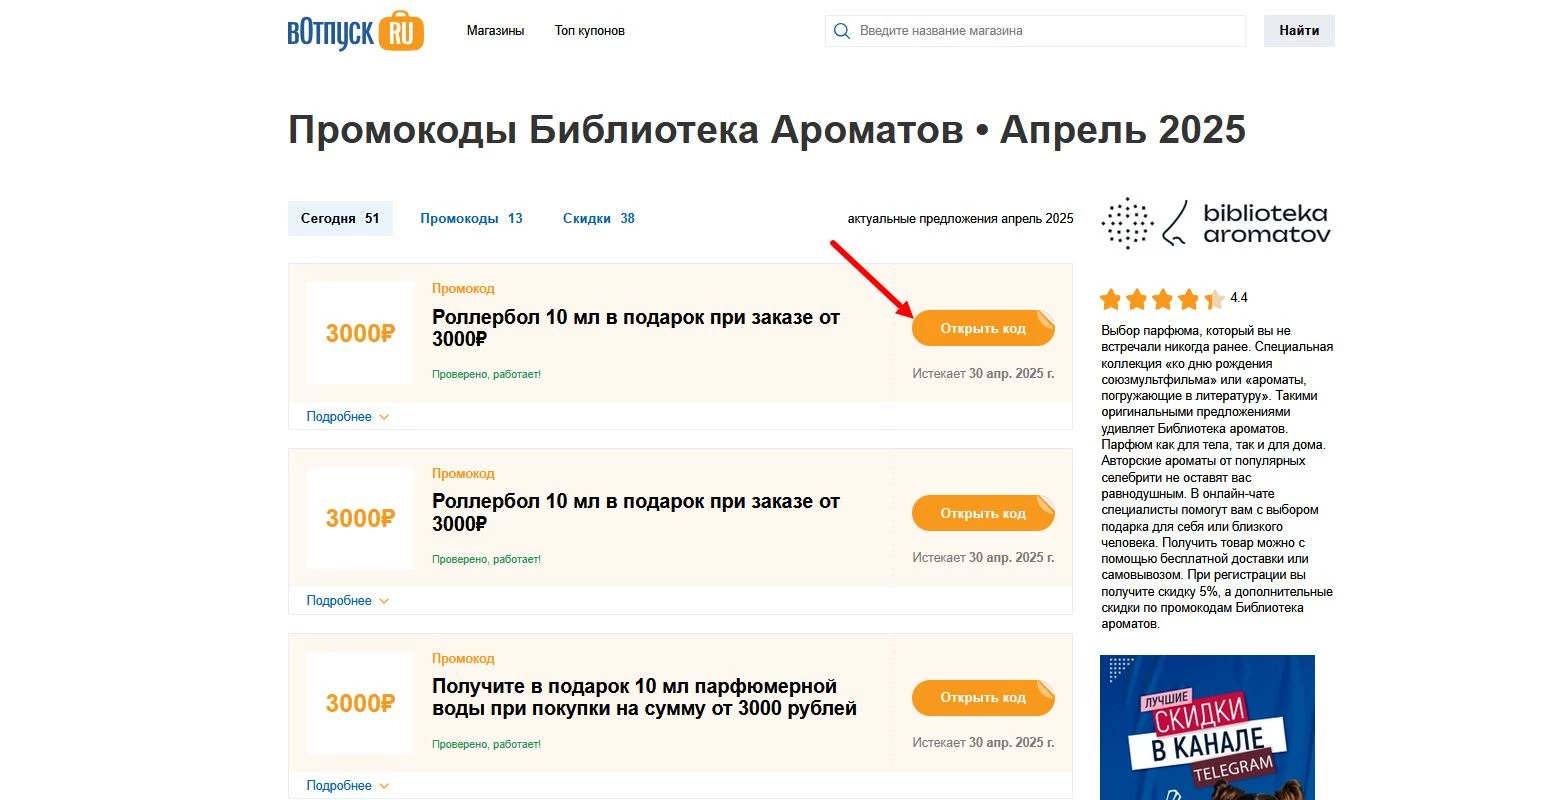Click the biblioteka aromatov brand logo

point(1216,221)
